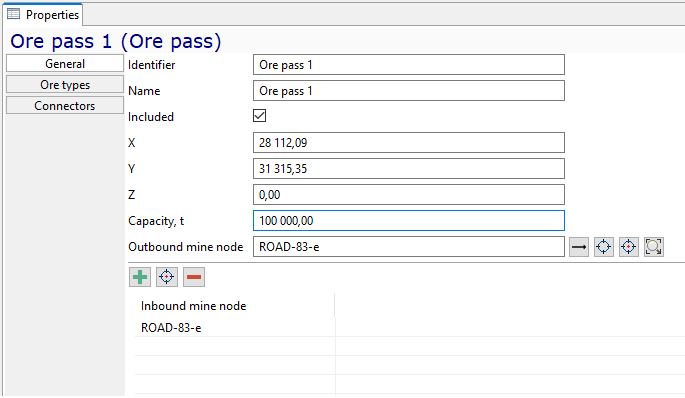Open the Connectors section
Screen dimensions: 685x398
(x=65, y=106)
